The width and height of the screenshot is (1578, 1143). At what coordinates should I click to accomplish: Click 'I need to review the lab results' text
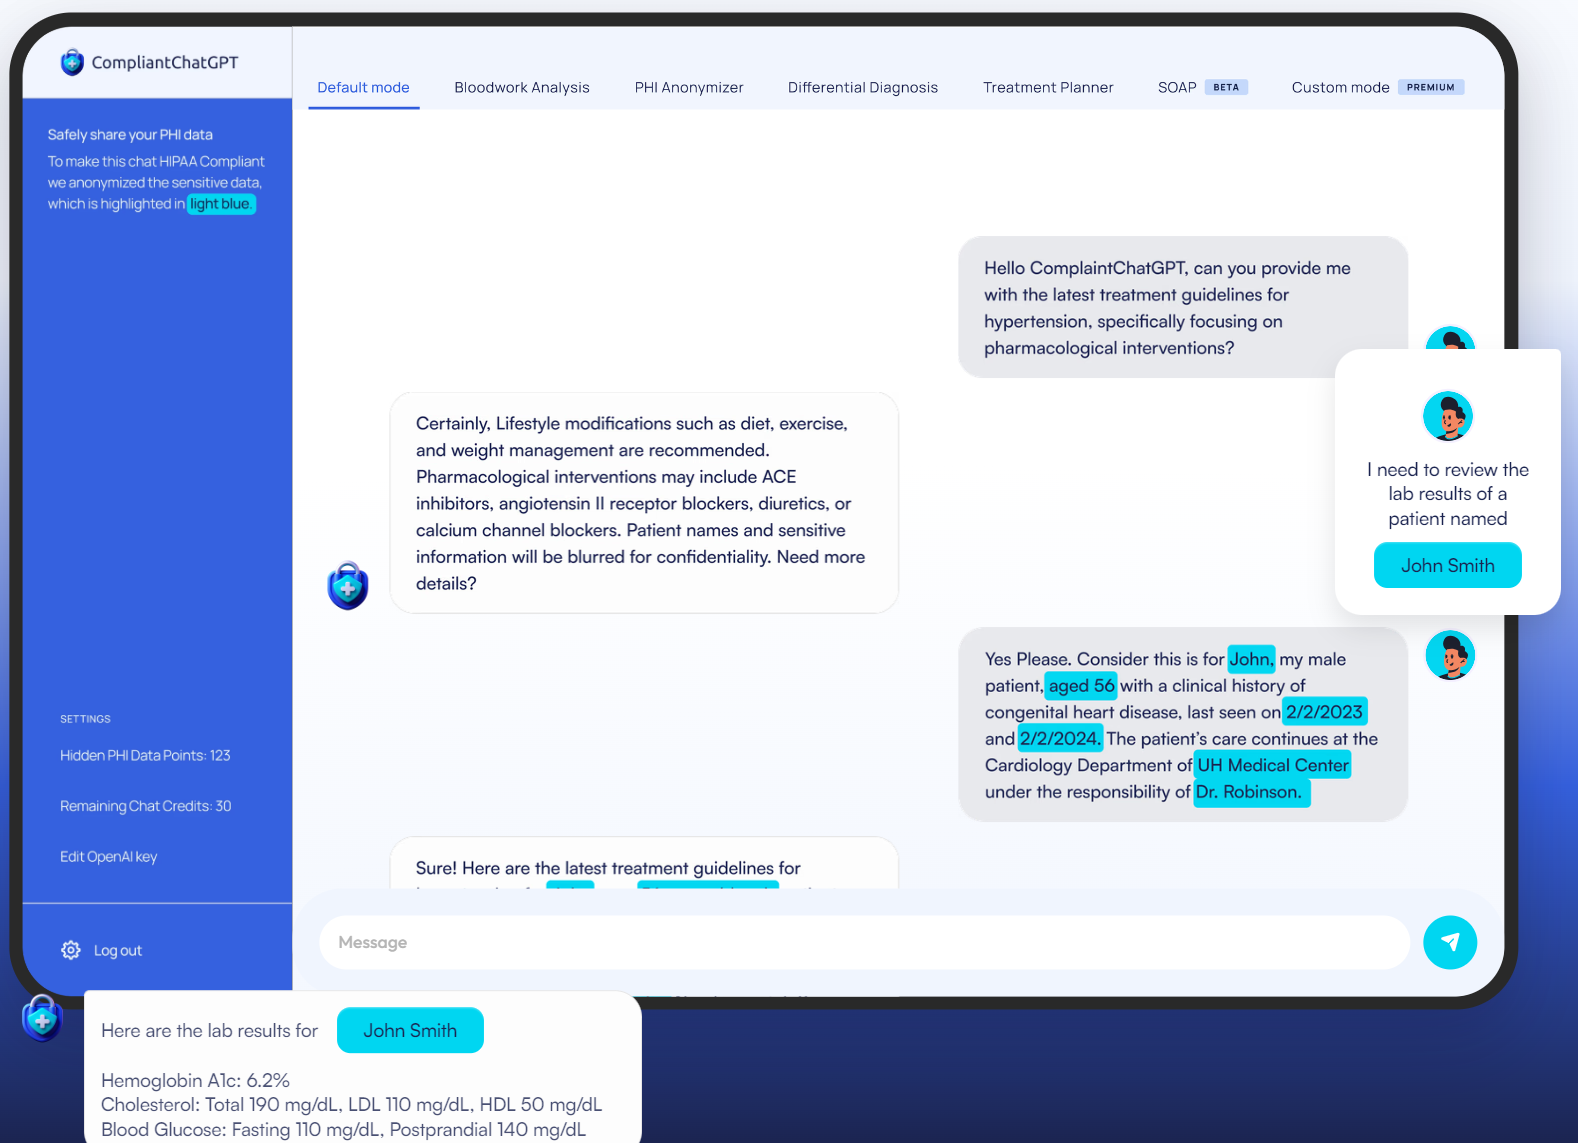1448,494
